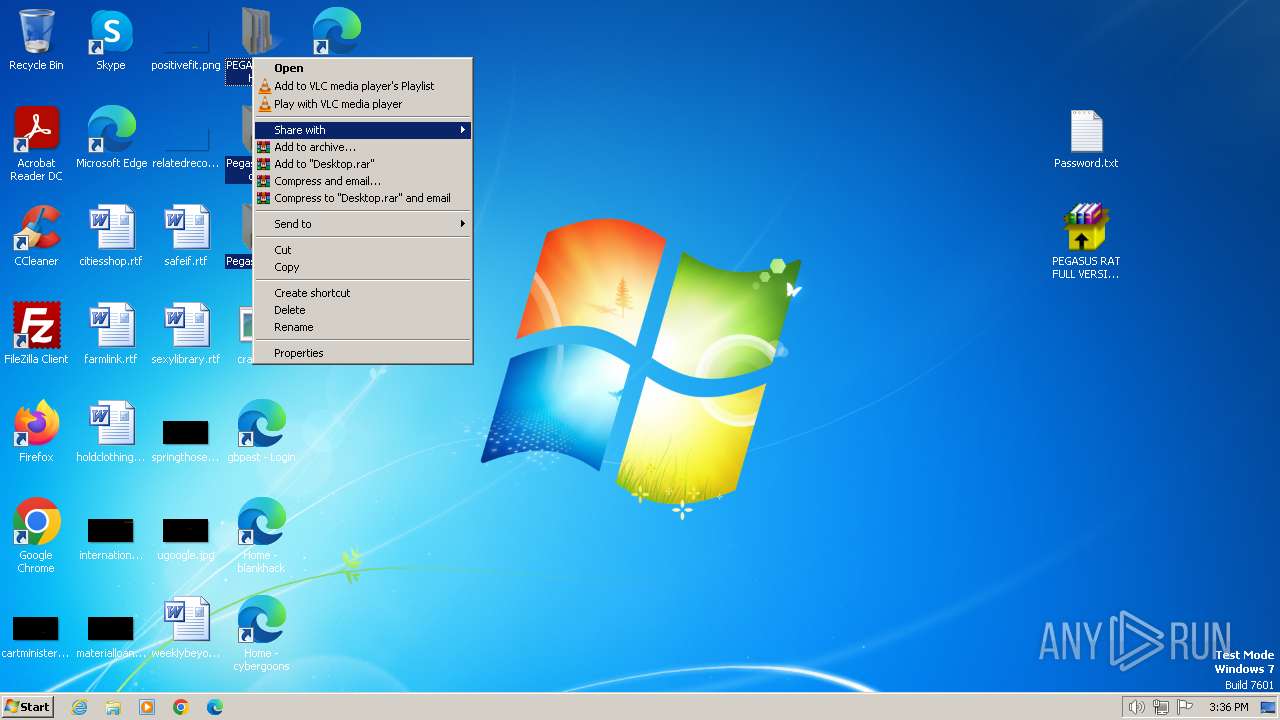Select Home - cybergoons Edge shortcut
Viewport: 1280px width, 720px height.
pos(261,634)
